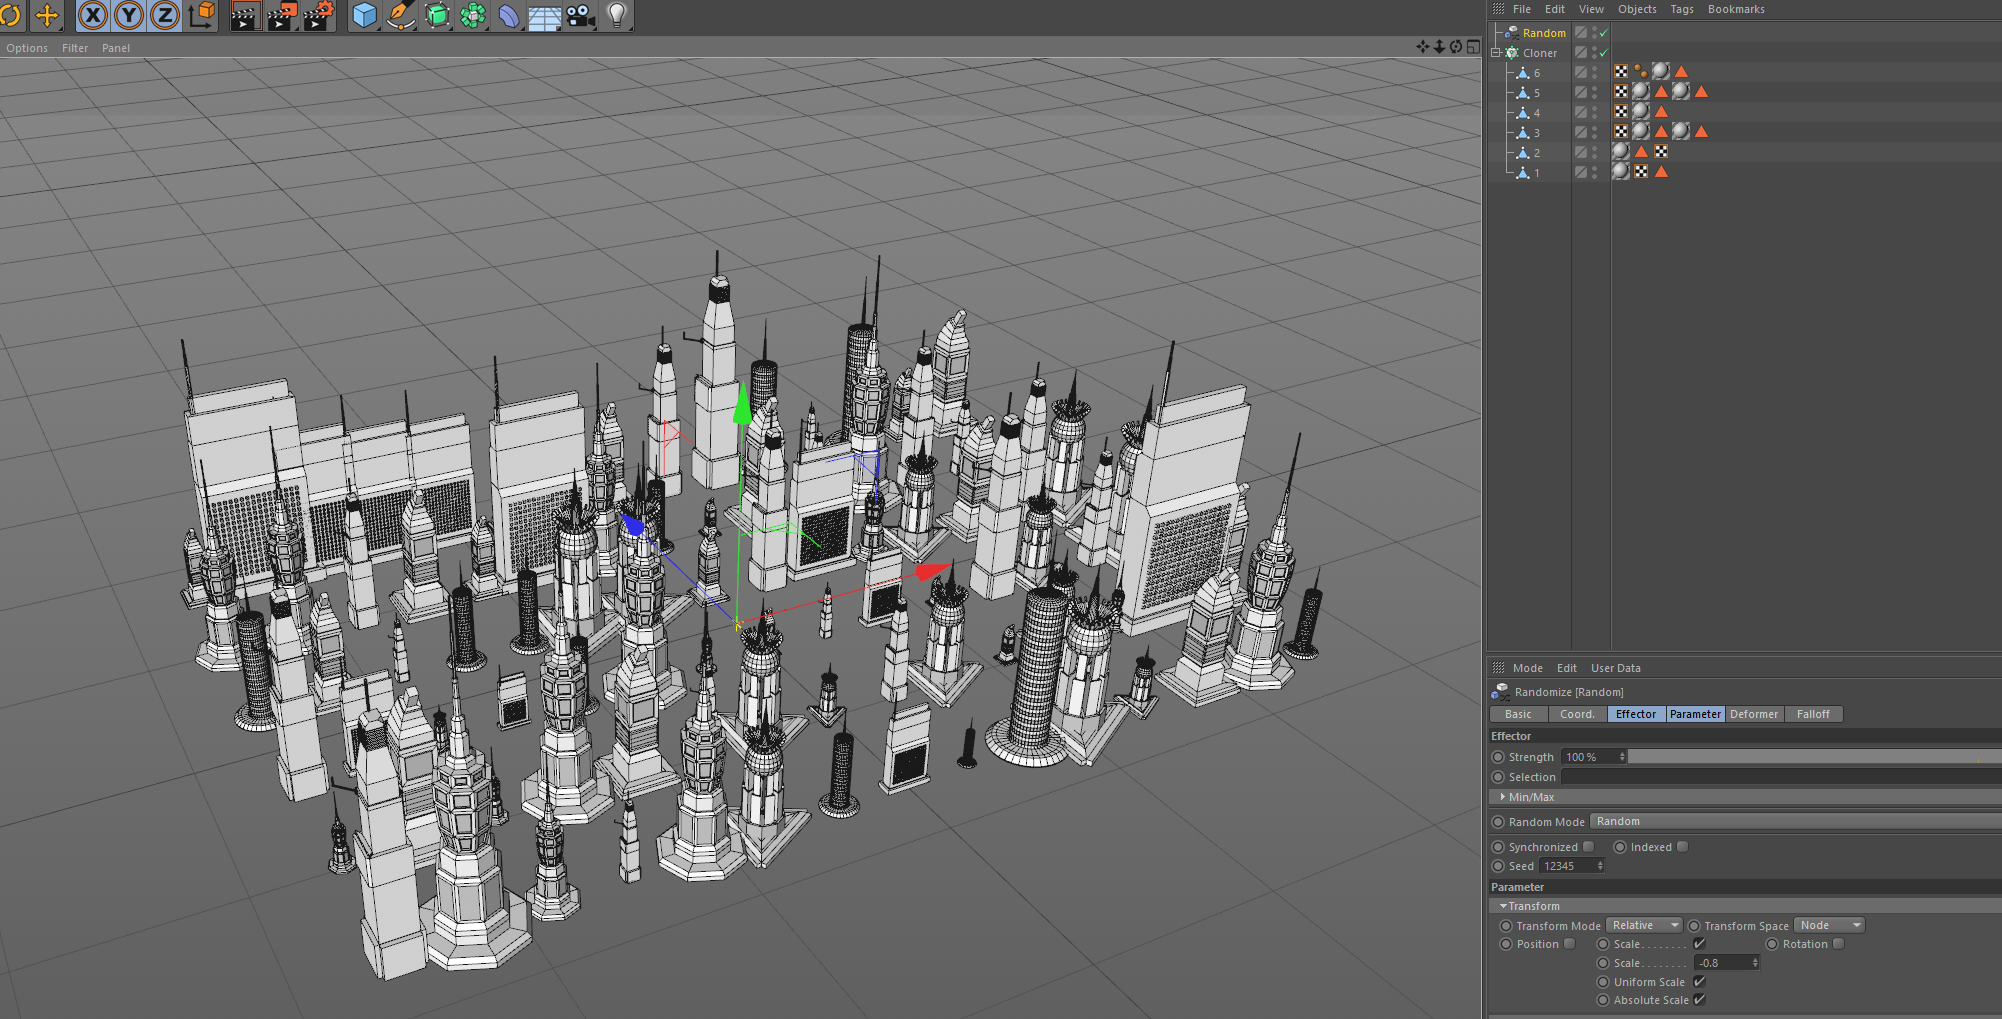
Task: Uncheck the Scale checkbox
Action: click(x=1699, y=944)
